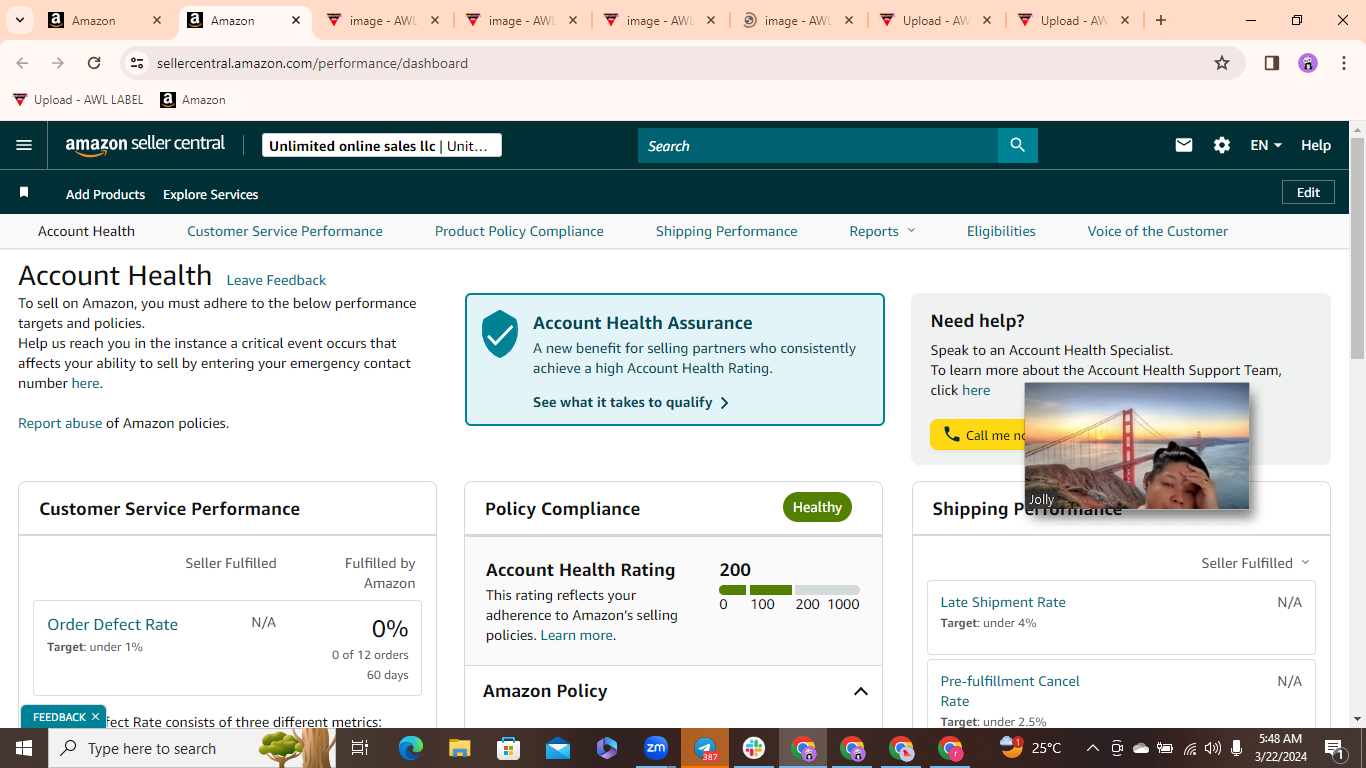Reload the page with the refresh icon
This screenshot has width=1366, height=768.
tap(94, 63)
